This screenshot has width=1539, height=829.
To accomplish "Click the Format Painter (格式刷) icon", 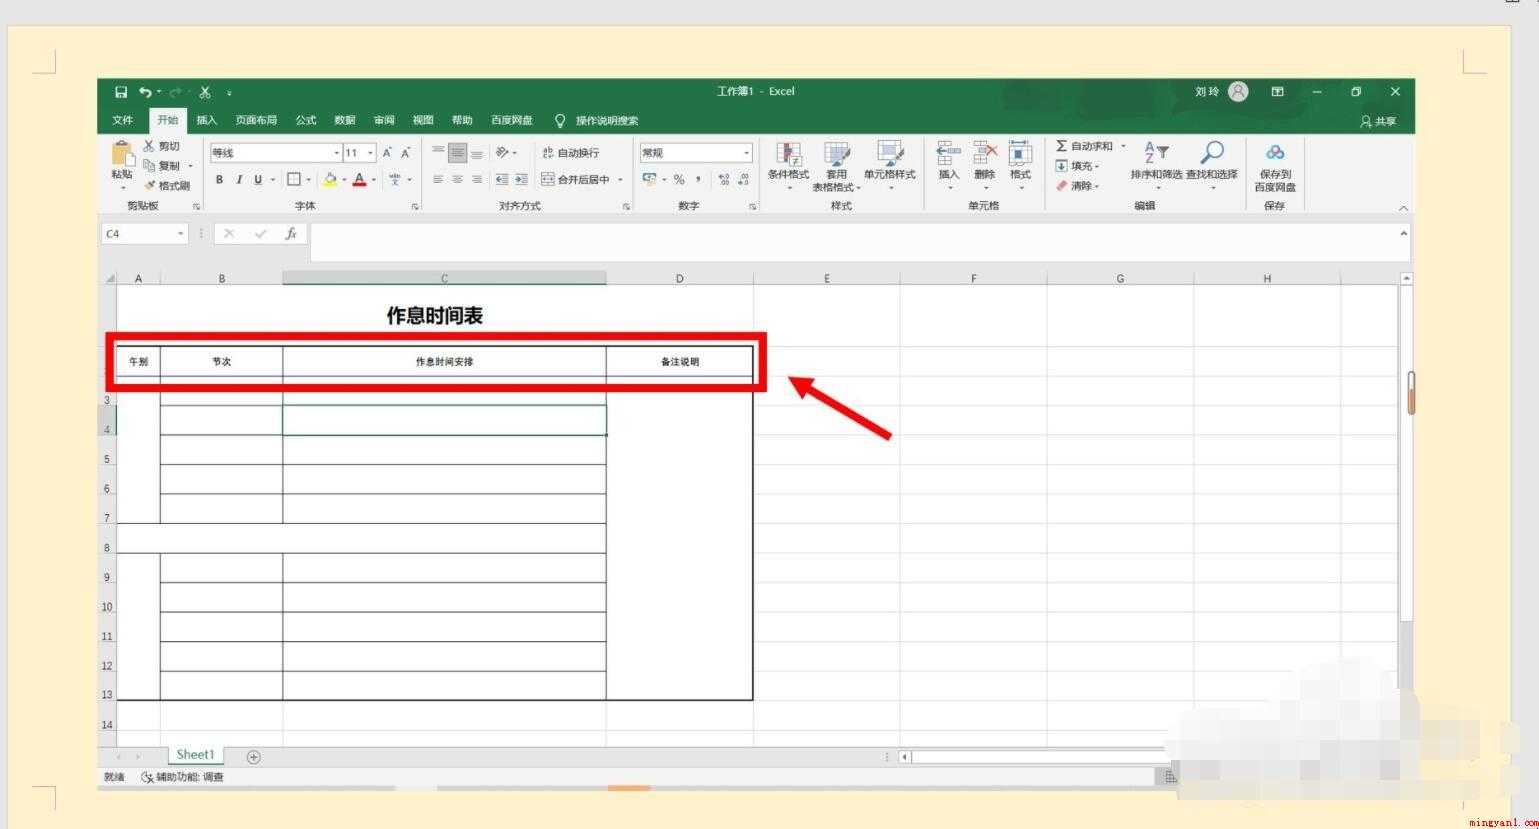I will 150,185.
